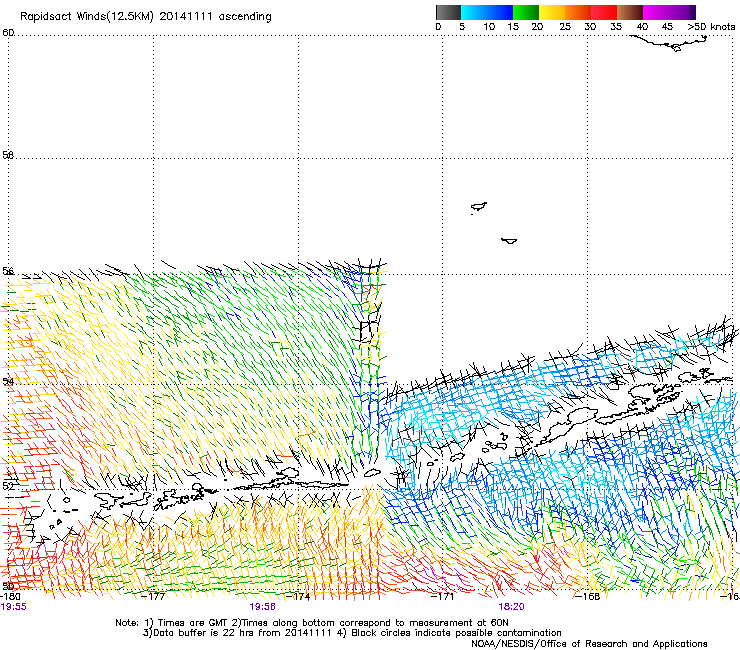Click the purple 18:20 swath time label
Viewport: 740px width, 650px height.
[512, 607]
